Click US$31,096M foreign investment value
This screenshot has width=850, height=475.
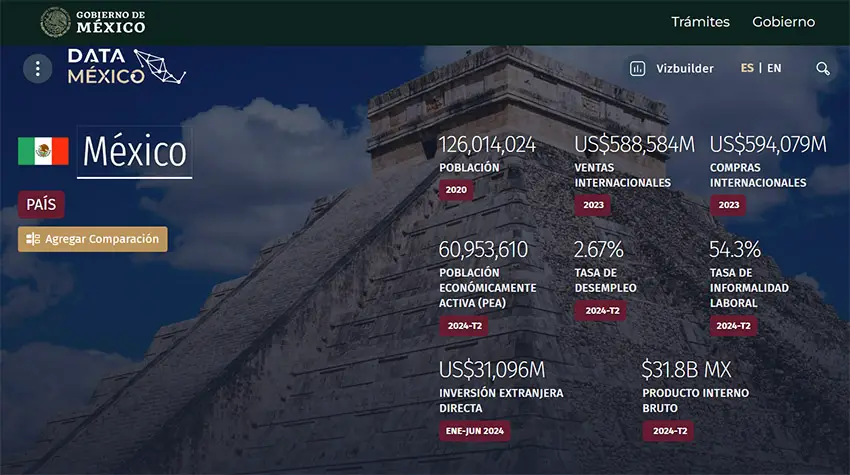click(492, 370)
